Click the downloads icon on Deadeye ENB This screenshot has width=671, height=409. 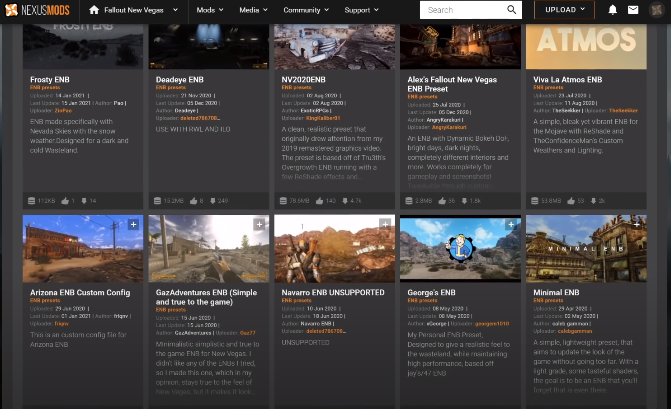[212, 201]
